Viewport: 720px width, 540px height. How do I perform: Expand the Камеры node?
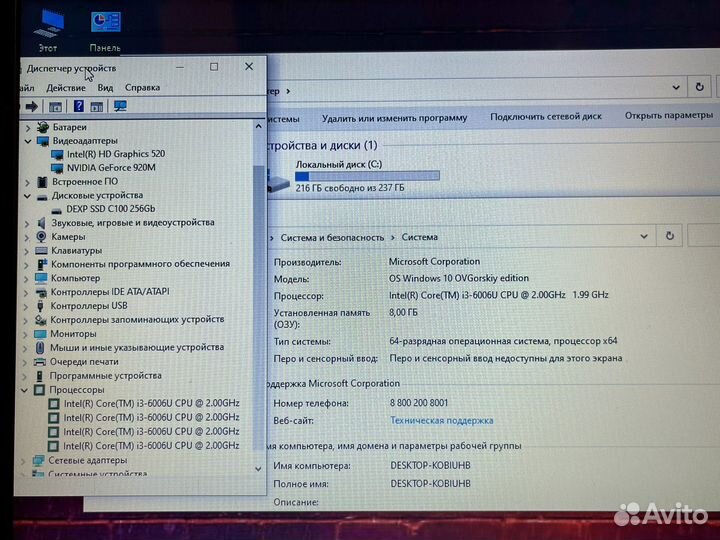27,237
